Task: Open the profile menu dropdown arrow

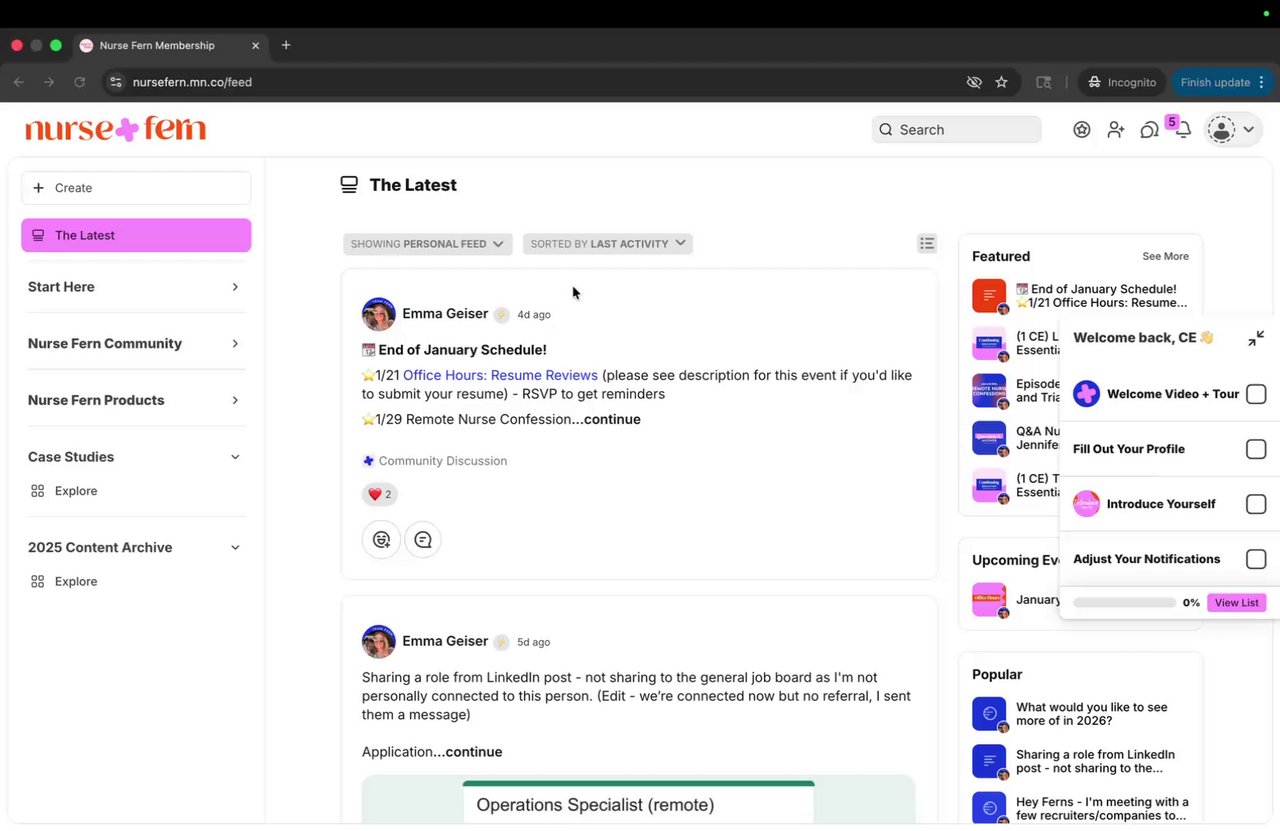Action: 1249,130
